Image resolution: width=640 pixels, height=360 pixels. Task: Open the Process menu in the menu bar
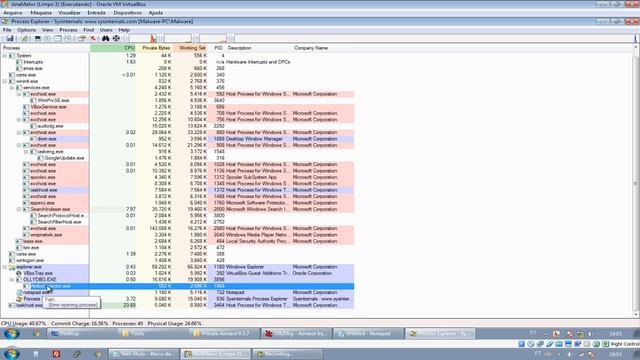click(x=68, y=30)
